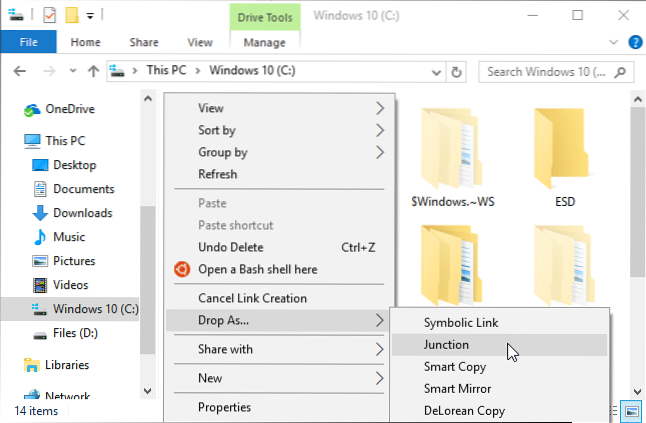Select Files (D:) drive in the navigation pane

point(65,333)
